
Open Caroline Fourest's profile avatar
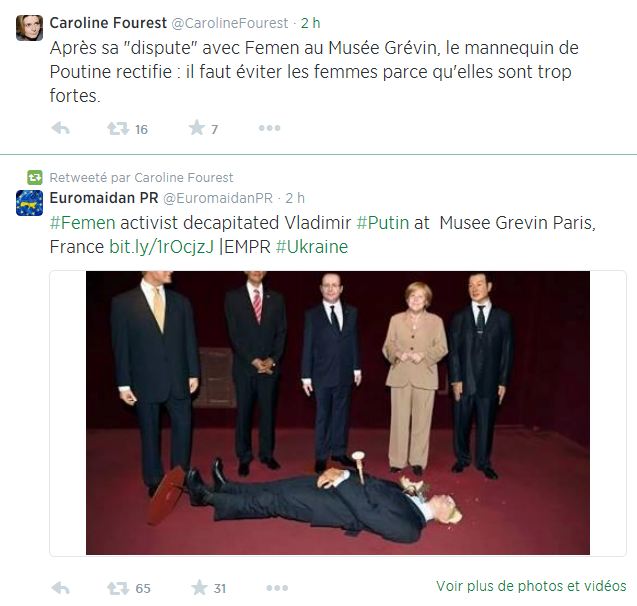(x=29, y=28)
